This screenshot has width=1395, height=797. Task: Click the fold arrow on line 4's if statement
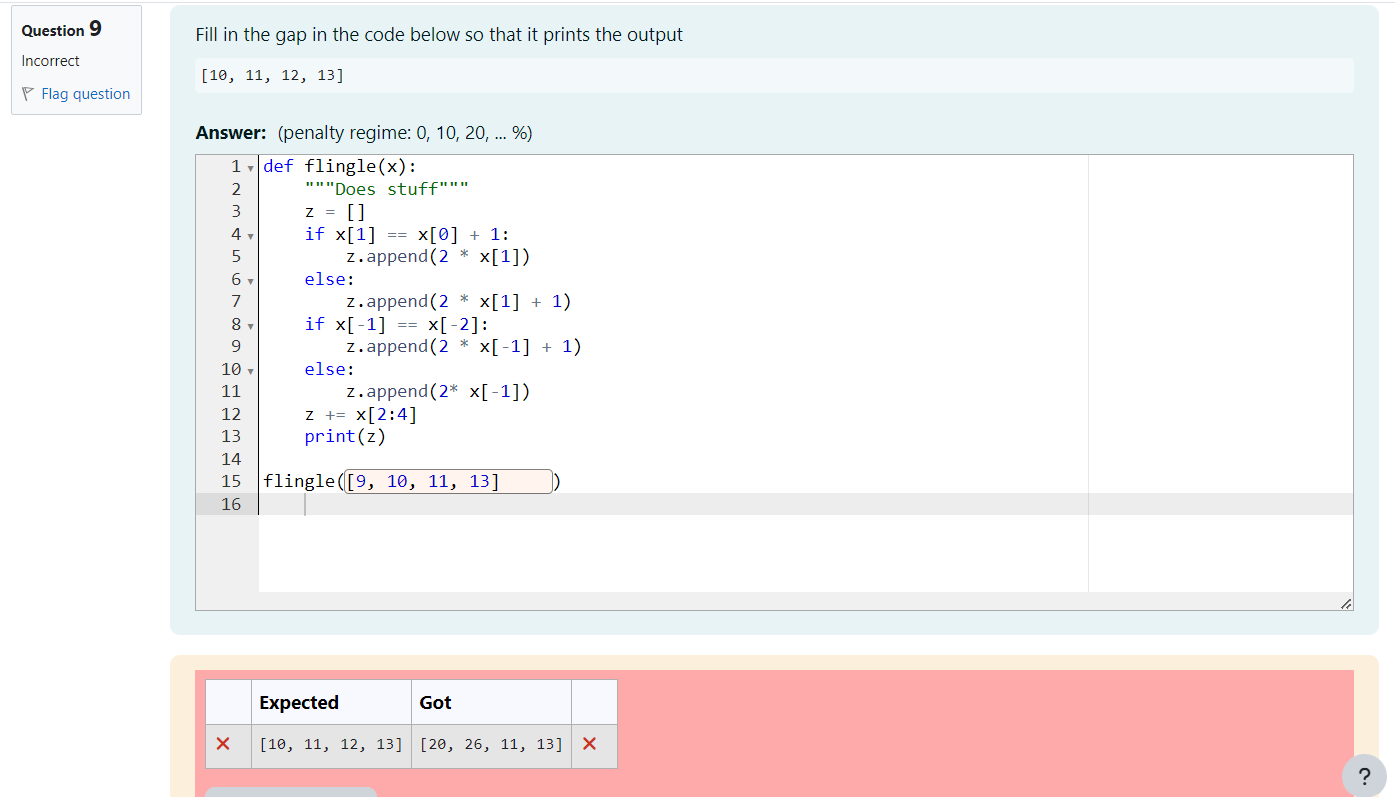pos(249,235)
